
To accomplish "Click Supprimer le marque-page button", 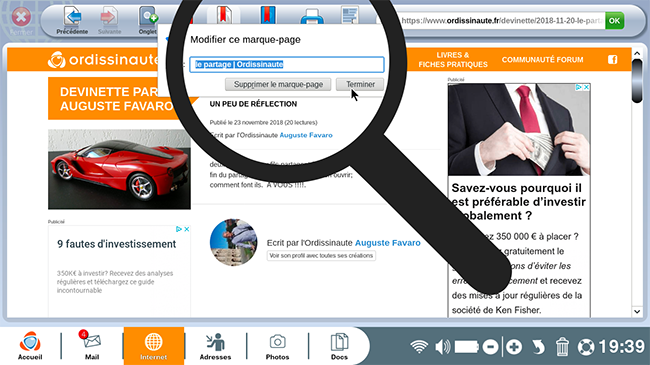I will pyautogui.click(x=278, y=84).
